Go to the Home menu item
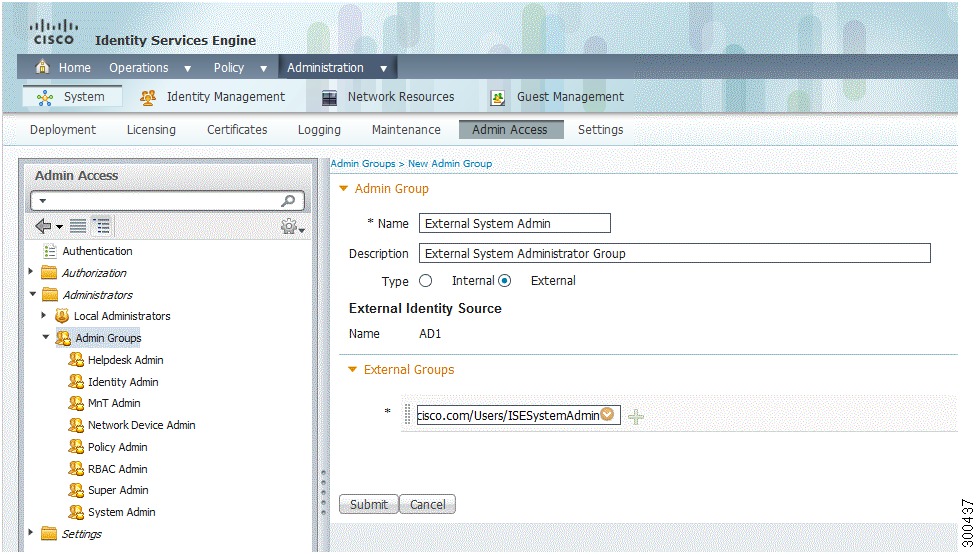This screenshot has width=979, height=554. [74, 67]
